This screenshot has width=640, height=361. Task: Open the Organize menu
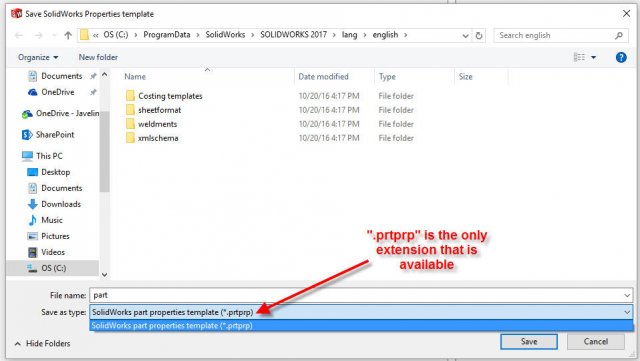(x=38, y=57)
